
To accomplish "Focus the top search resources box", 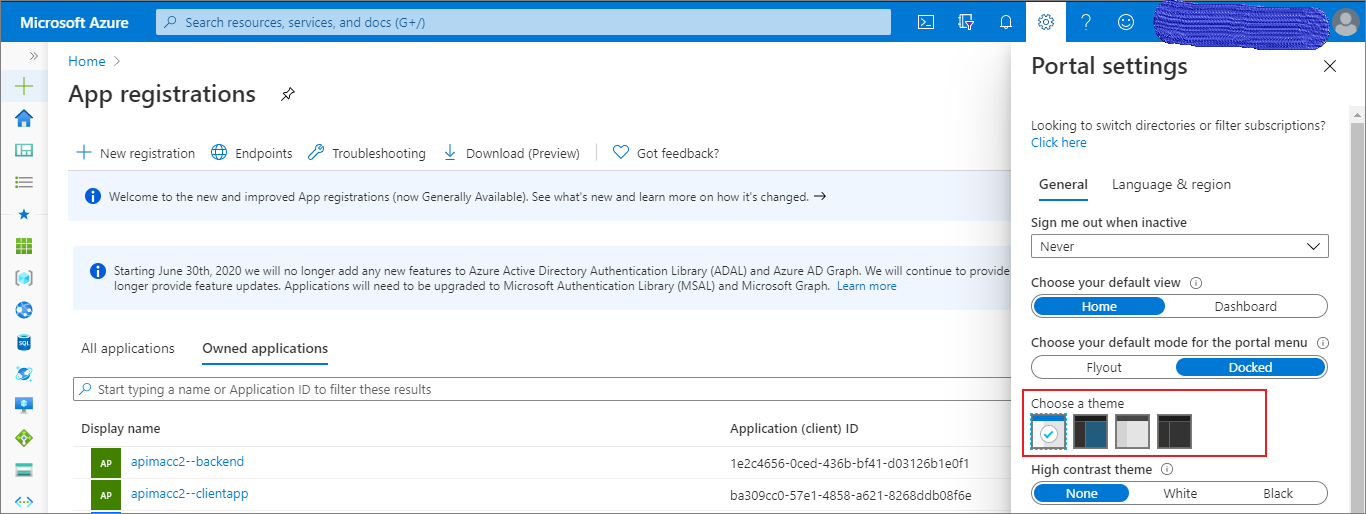I will click(523, 22).
